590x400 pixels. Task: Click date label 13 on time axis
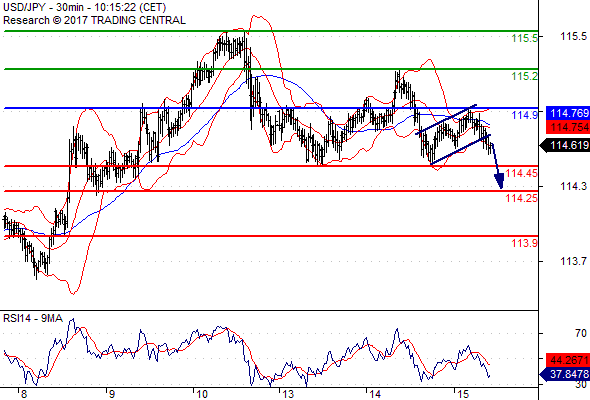click(288, 394)
